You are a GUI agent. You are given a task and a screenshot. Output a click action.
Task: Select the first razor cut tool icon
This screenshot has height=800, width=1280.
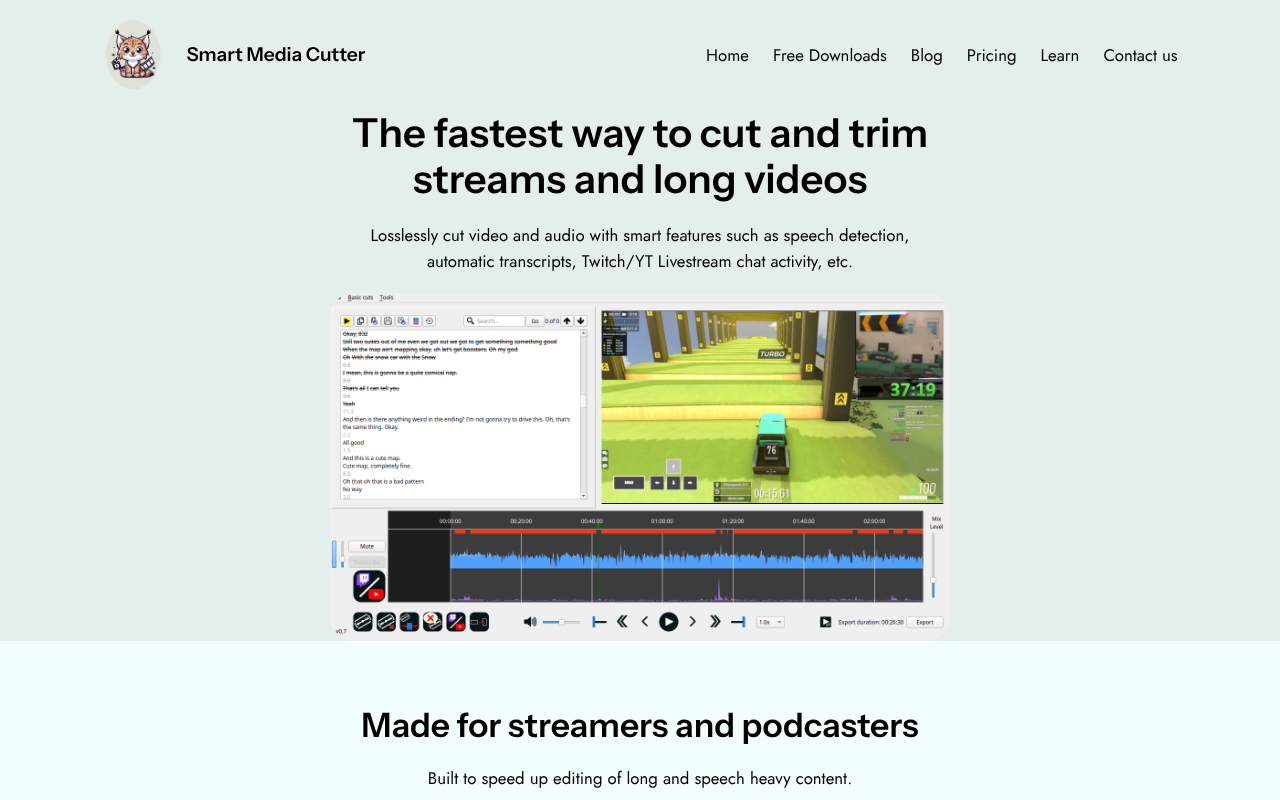[x=363, y=622]
